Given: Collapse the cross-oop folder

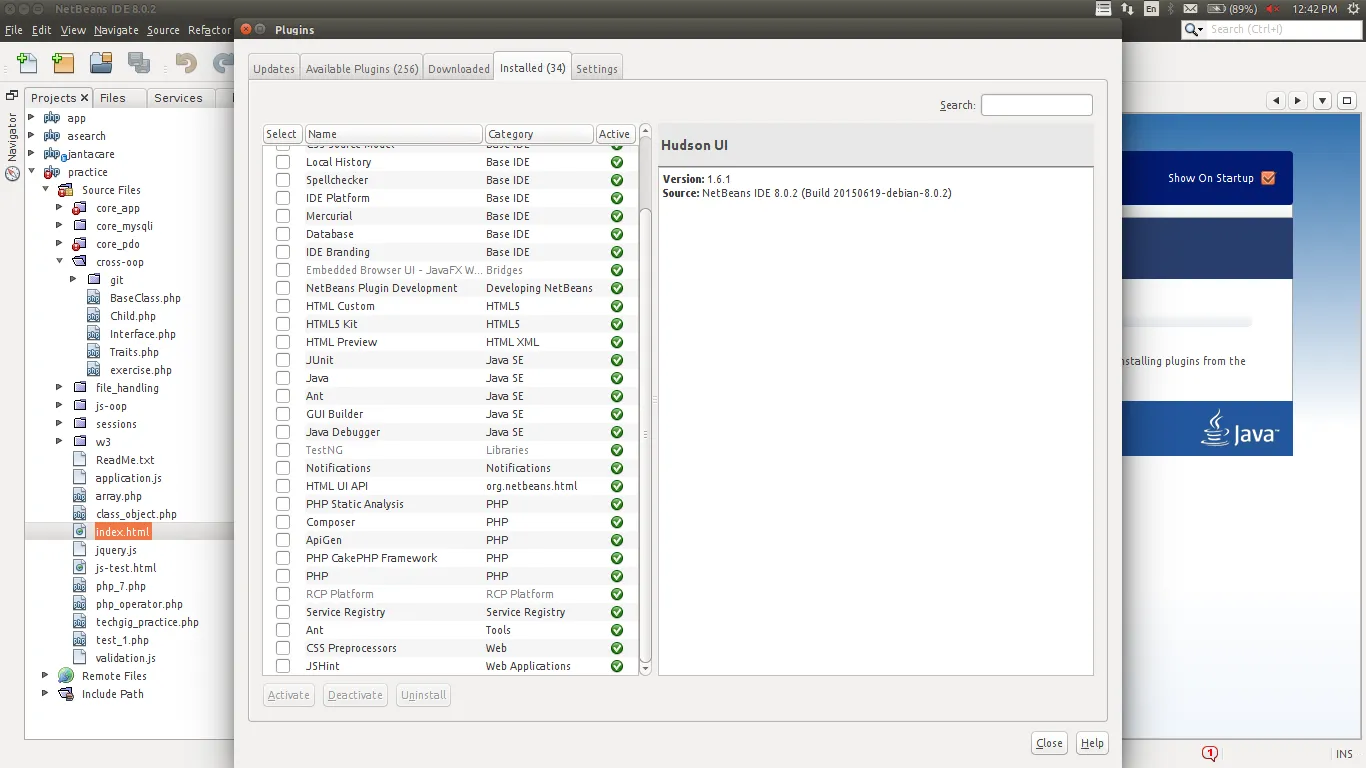Looking at the screenshot, I should (59, 262).
